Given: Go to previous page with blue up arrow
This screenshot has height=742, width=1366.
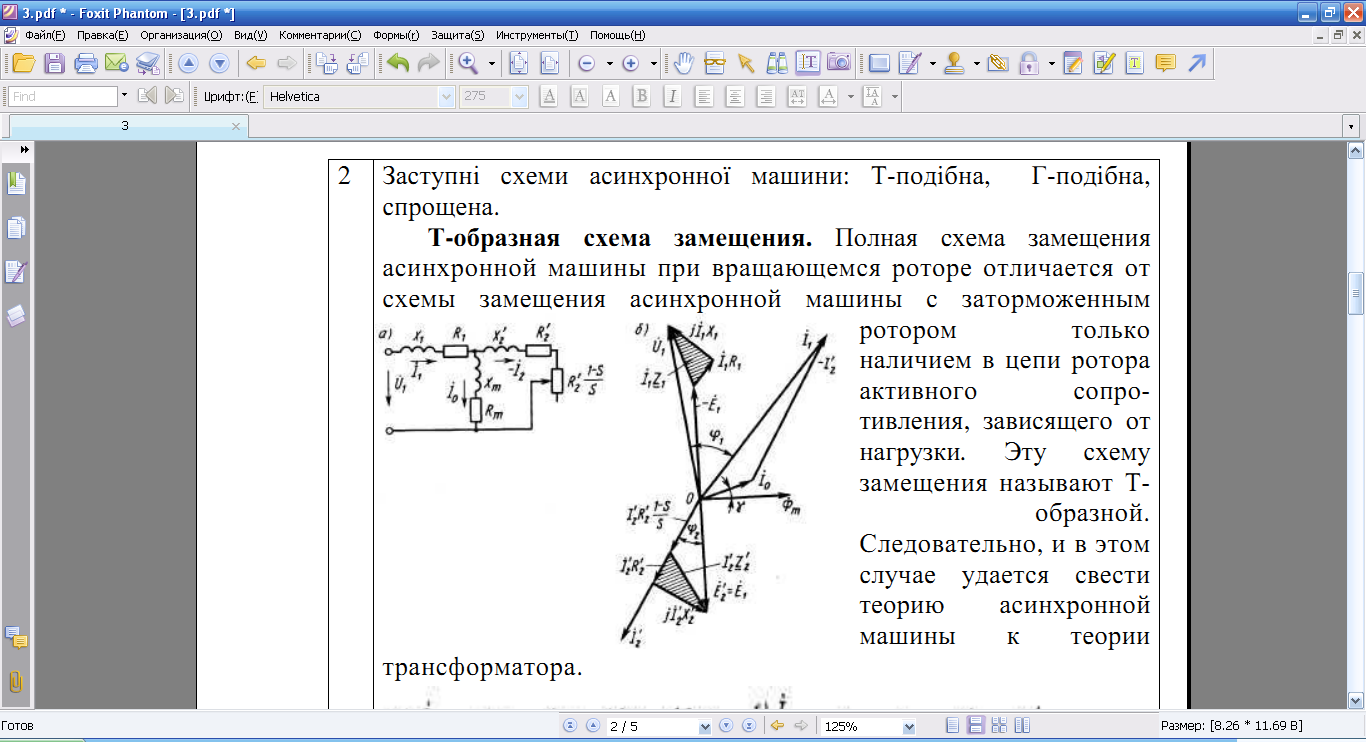Looking at the screenshot, I should click(x=188, y=63).
